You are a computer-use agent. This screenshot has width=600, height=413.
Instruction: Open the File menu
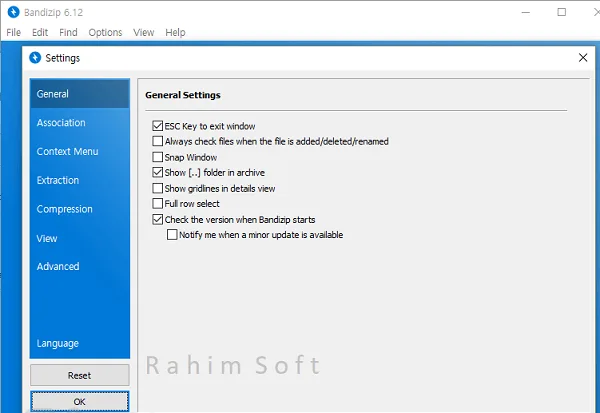point(13,33)
